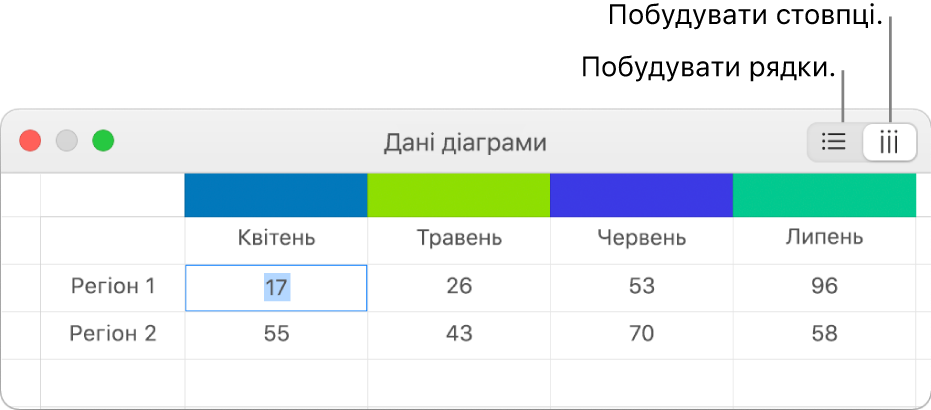Image resolution: width=931 pixels, height=410 pixels.
Task: Select the cell with value 43
Action: [459, 335]
